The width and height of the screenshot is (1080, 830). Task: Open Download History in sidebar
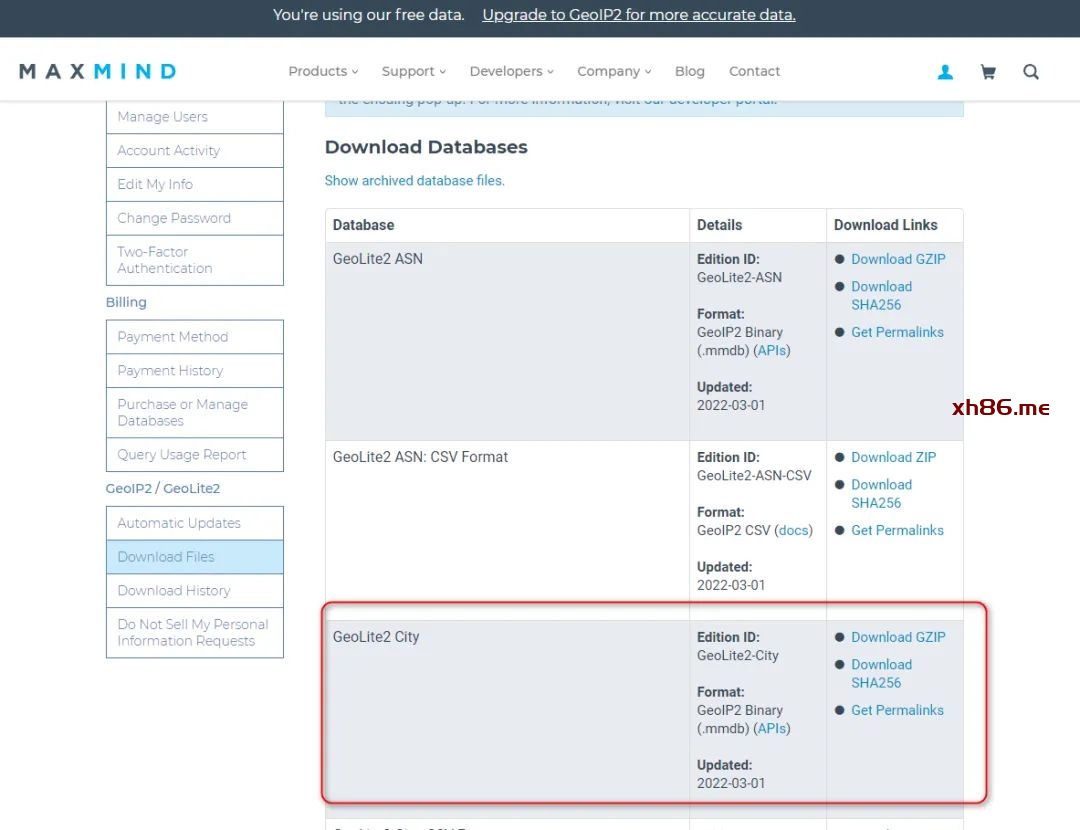pos(174,591)
